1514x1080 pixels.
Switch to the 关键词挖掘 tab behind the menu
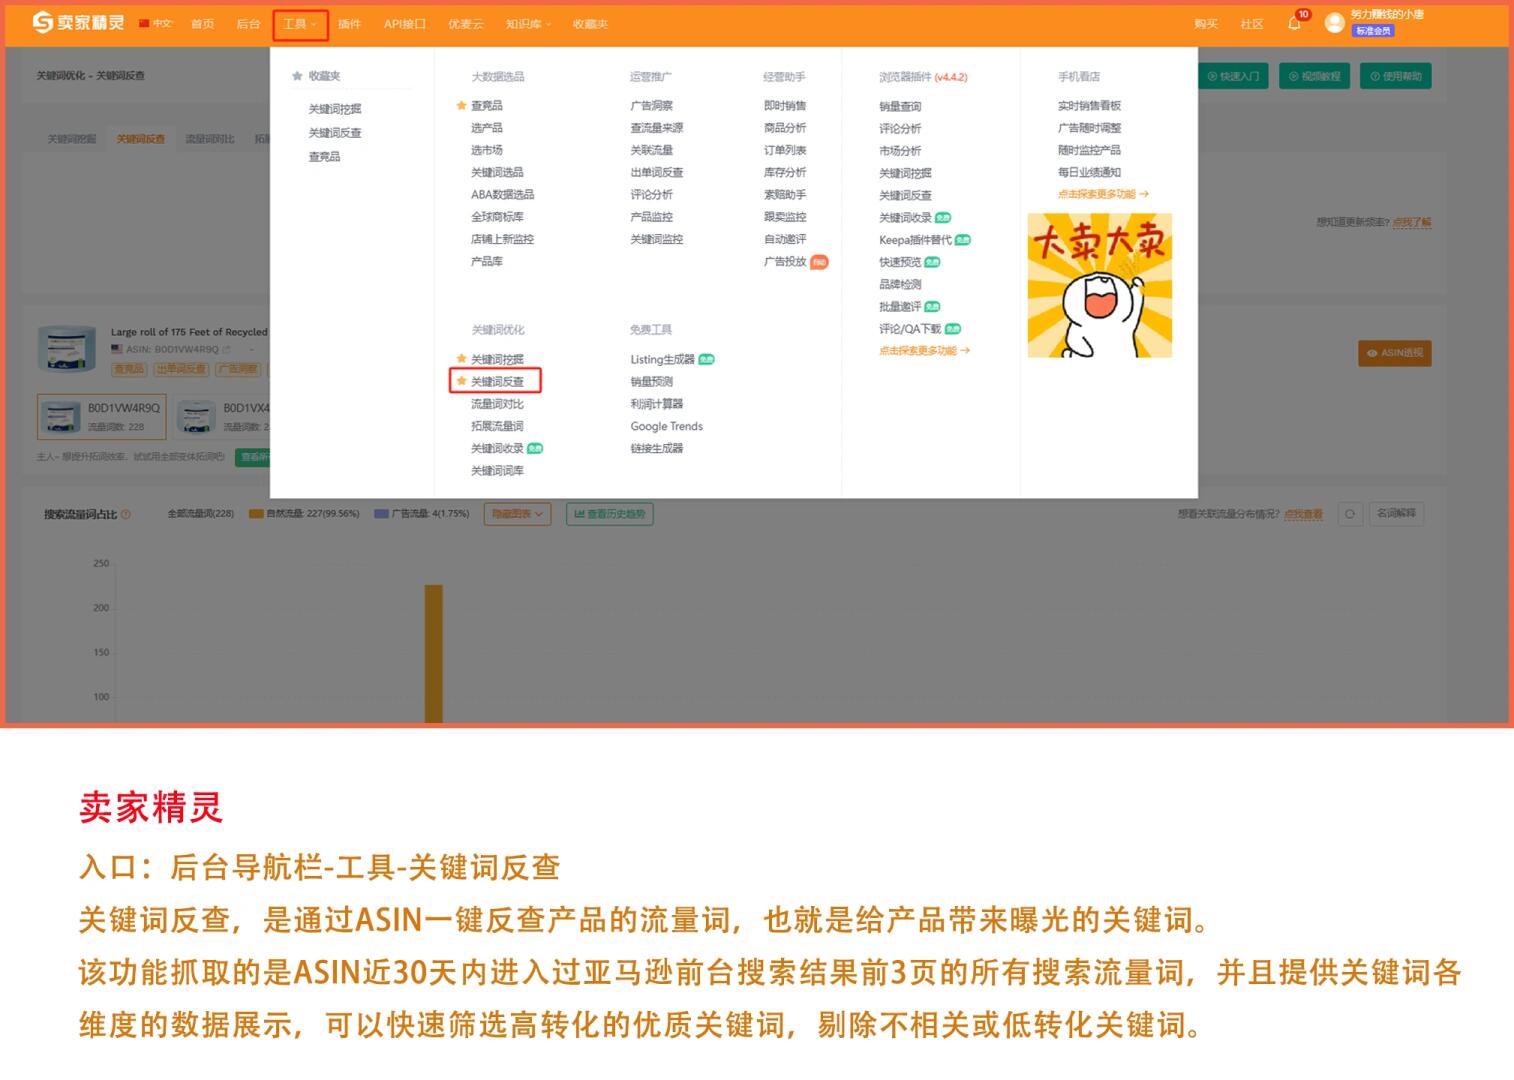coord(72,139)
